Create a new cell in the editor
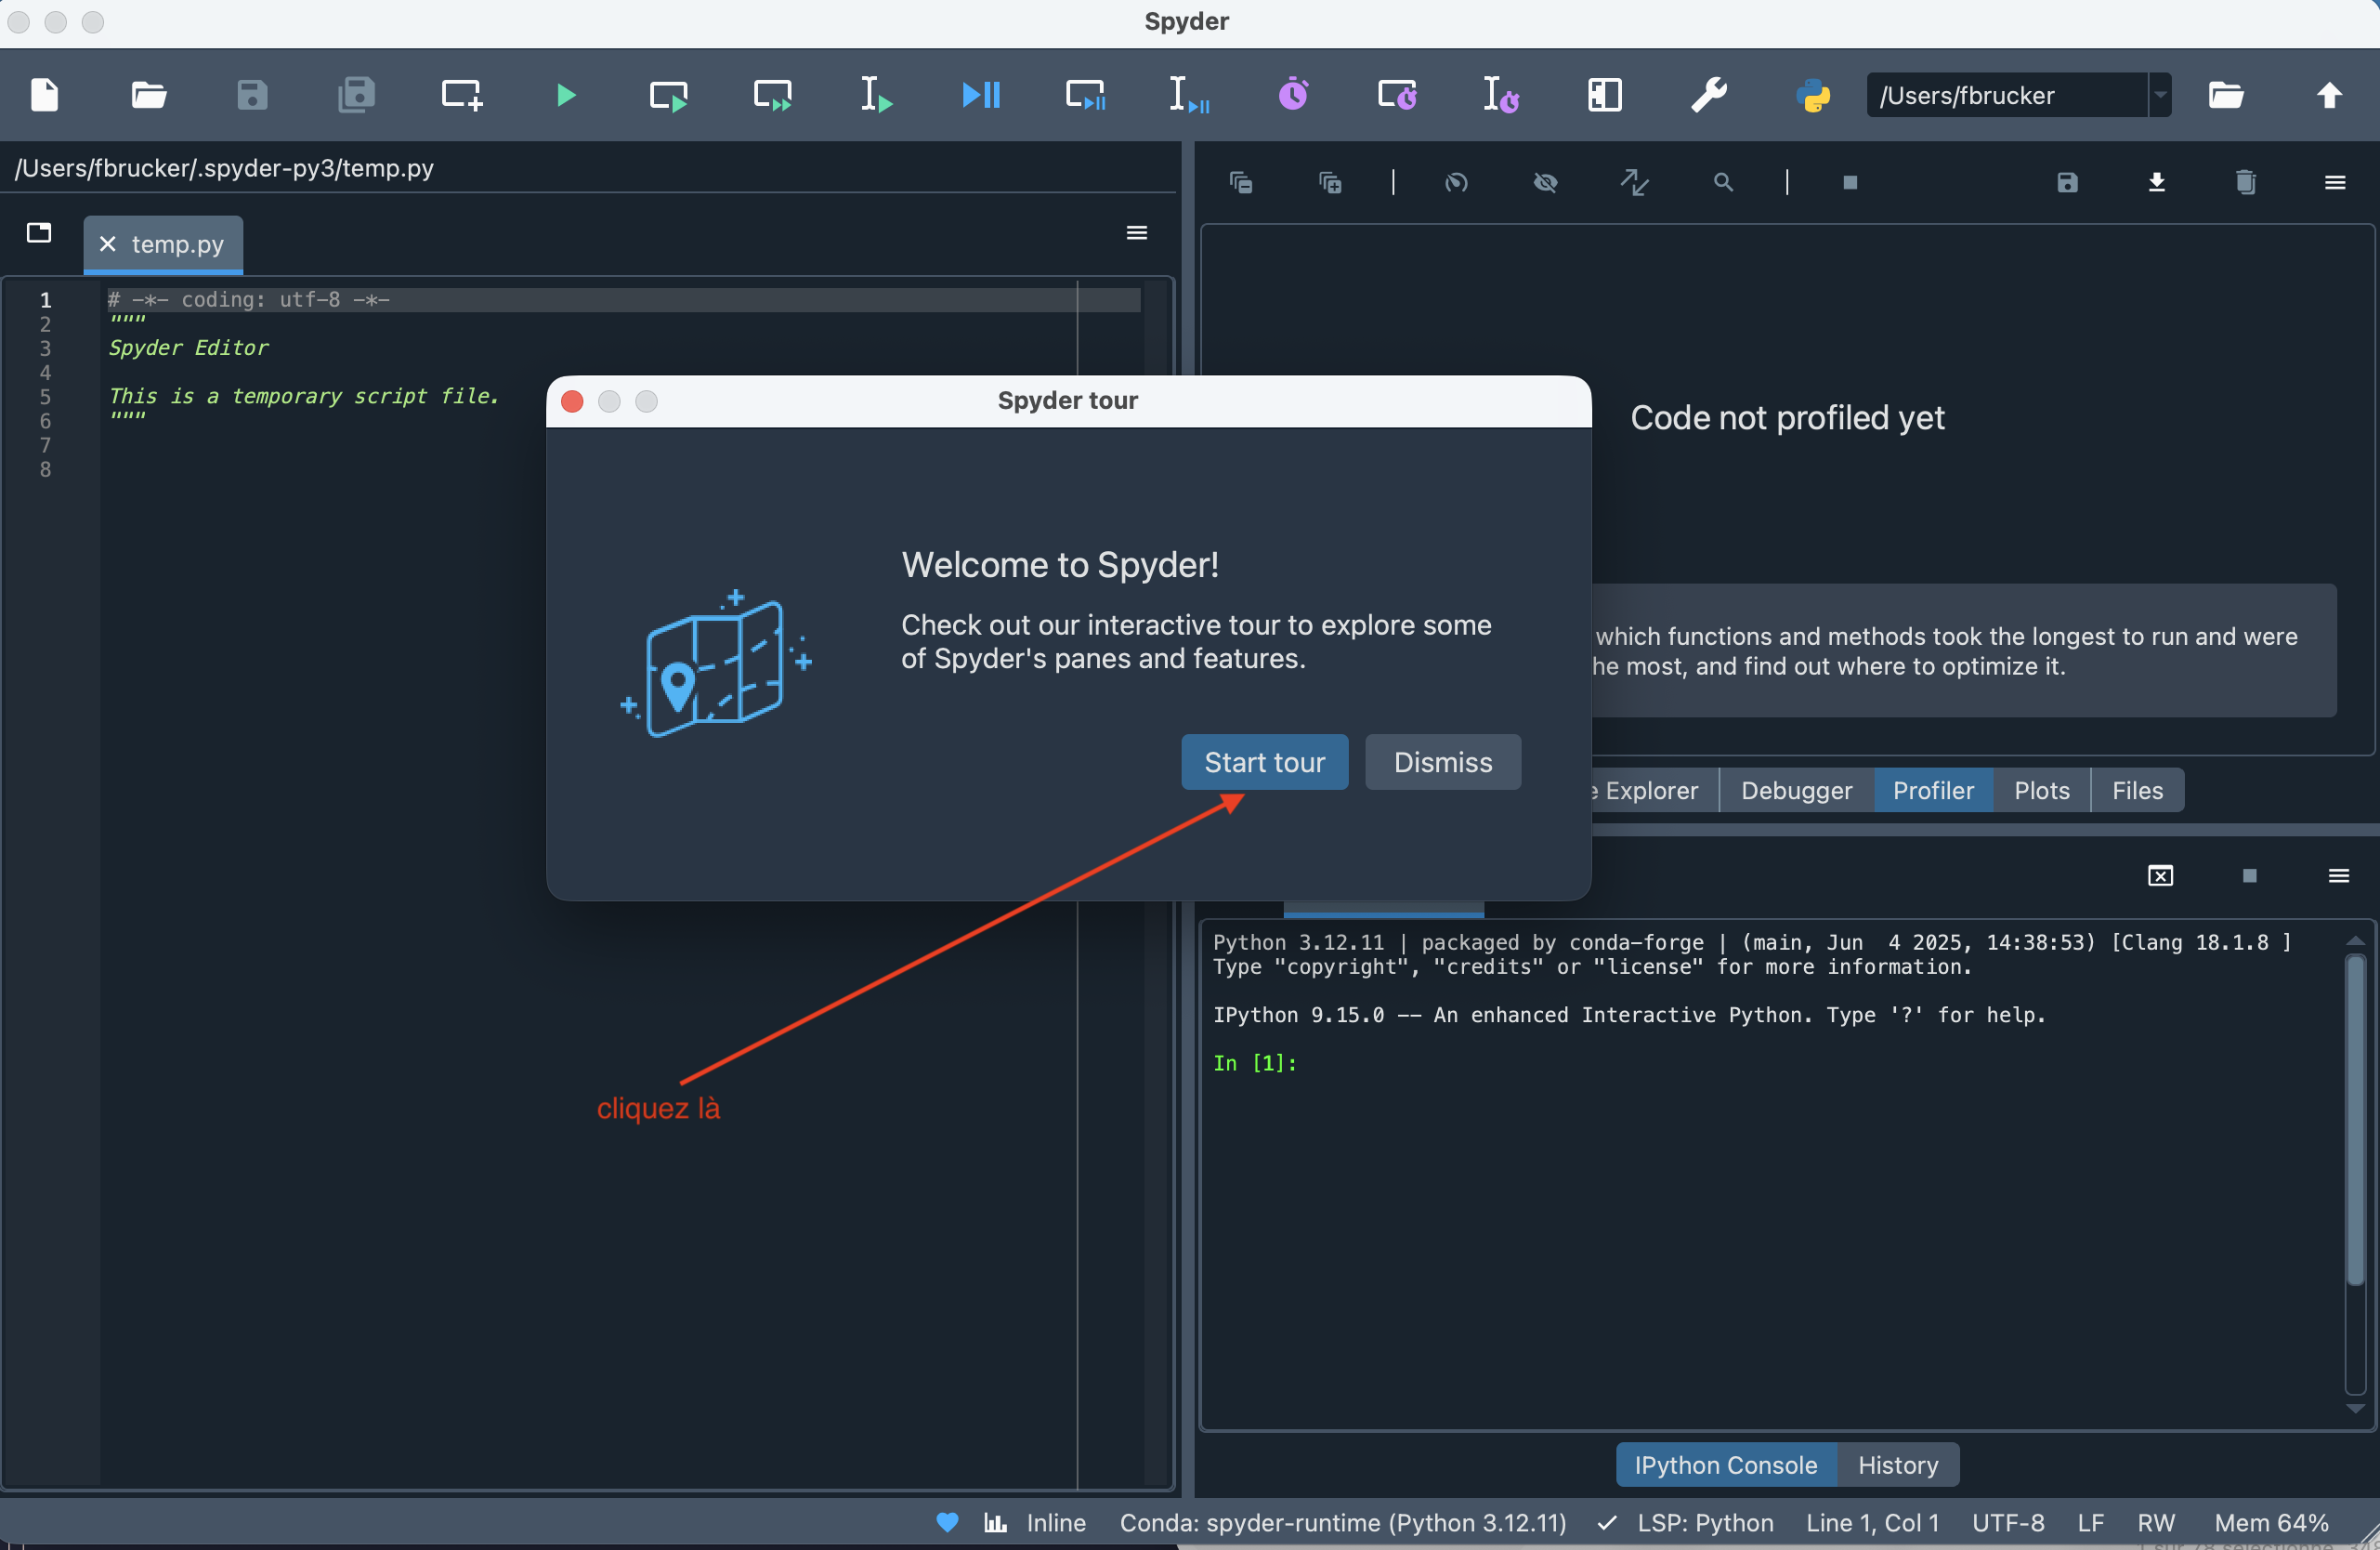Screen dimensions: 2380x1550 pos(462,95)
